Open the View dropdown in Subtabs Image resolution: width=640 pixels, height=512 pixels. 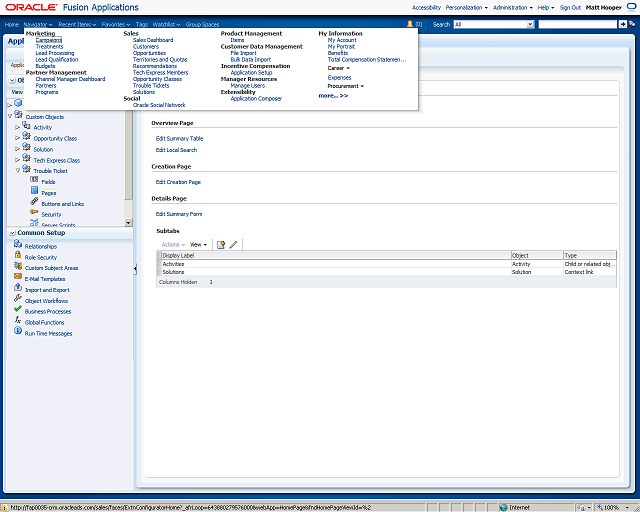[198, 245]
